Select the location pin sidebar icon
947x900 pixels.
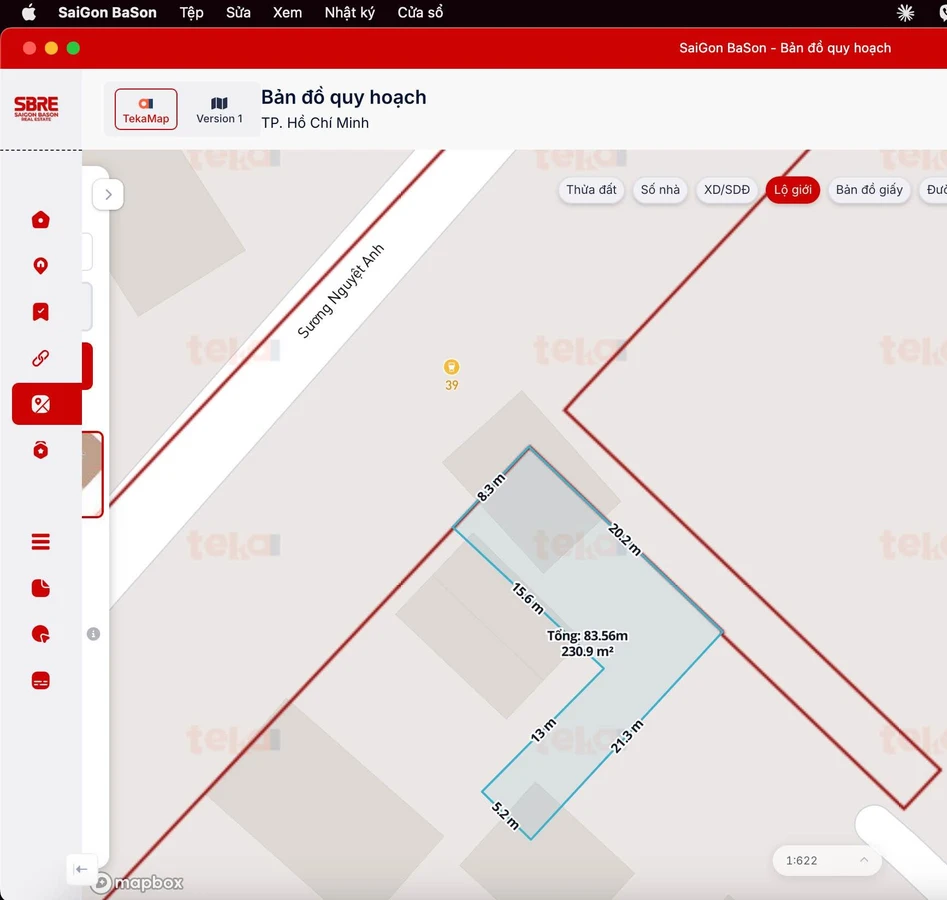(x=40, y=266)
